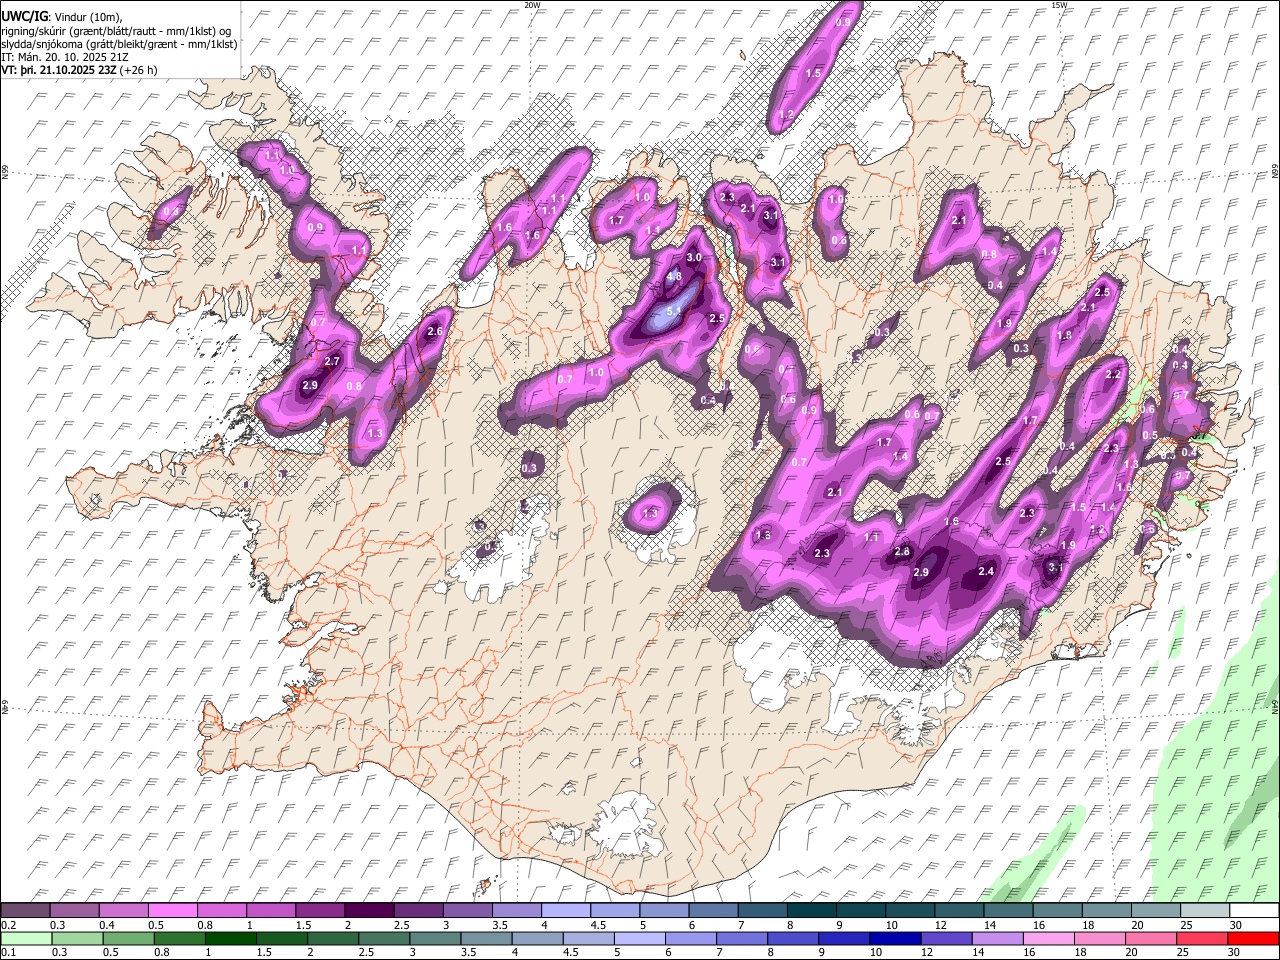The image size is (1280, 960).
Task: Click the '20W' longitude label
Action: tap(532, 5)
